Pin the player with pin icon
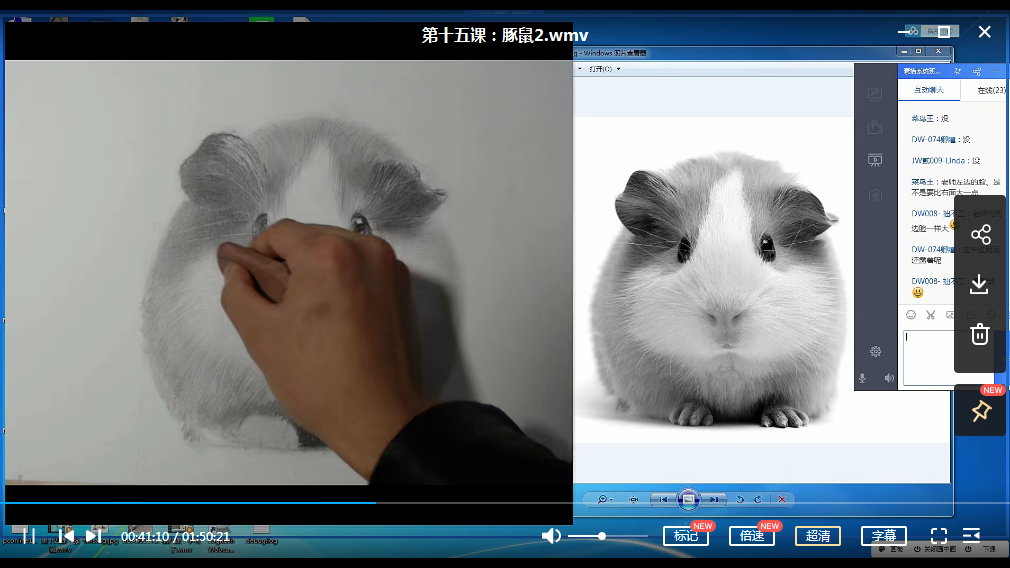1010x568 pixels. click(981, 411)
